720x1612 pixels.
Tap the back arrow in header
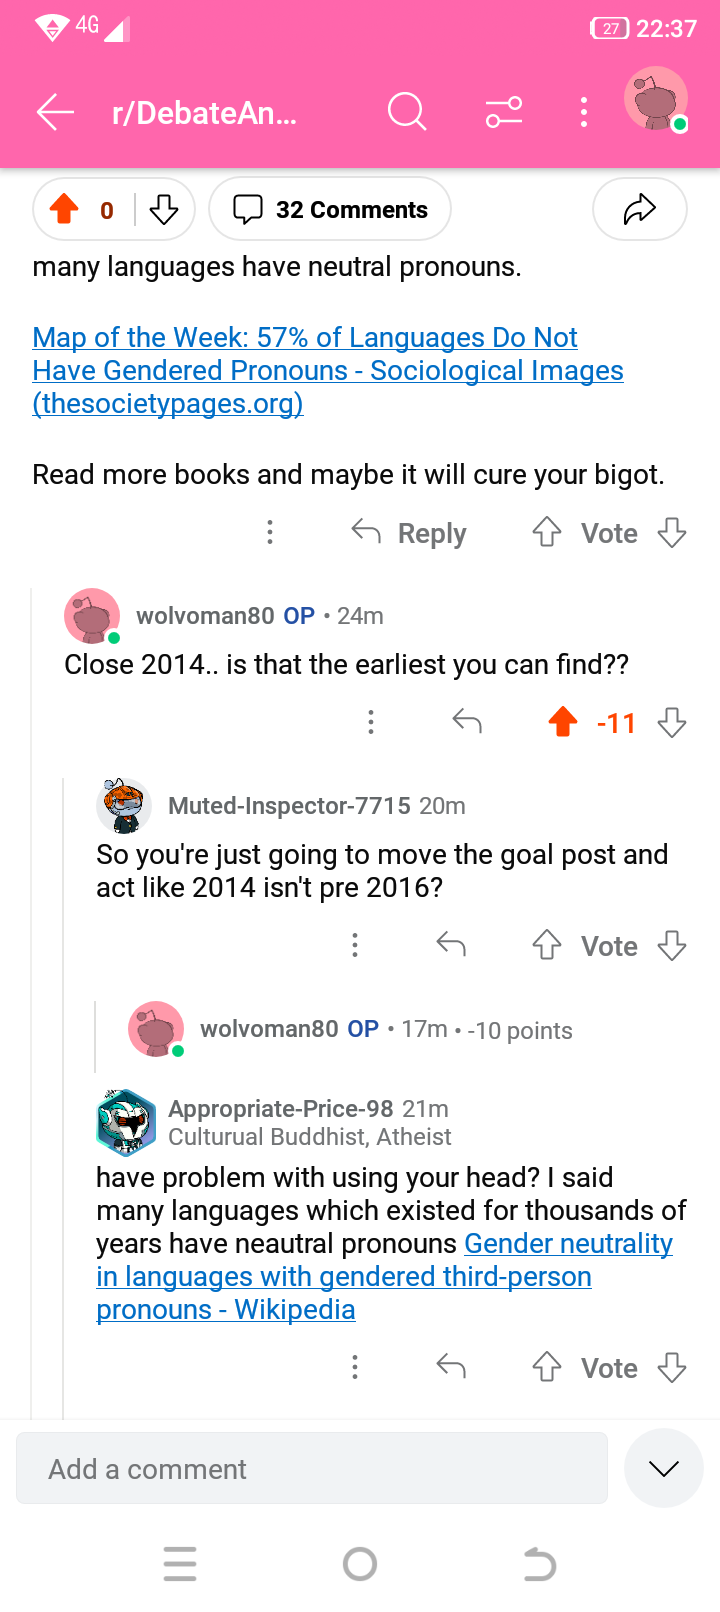[56, 112]
